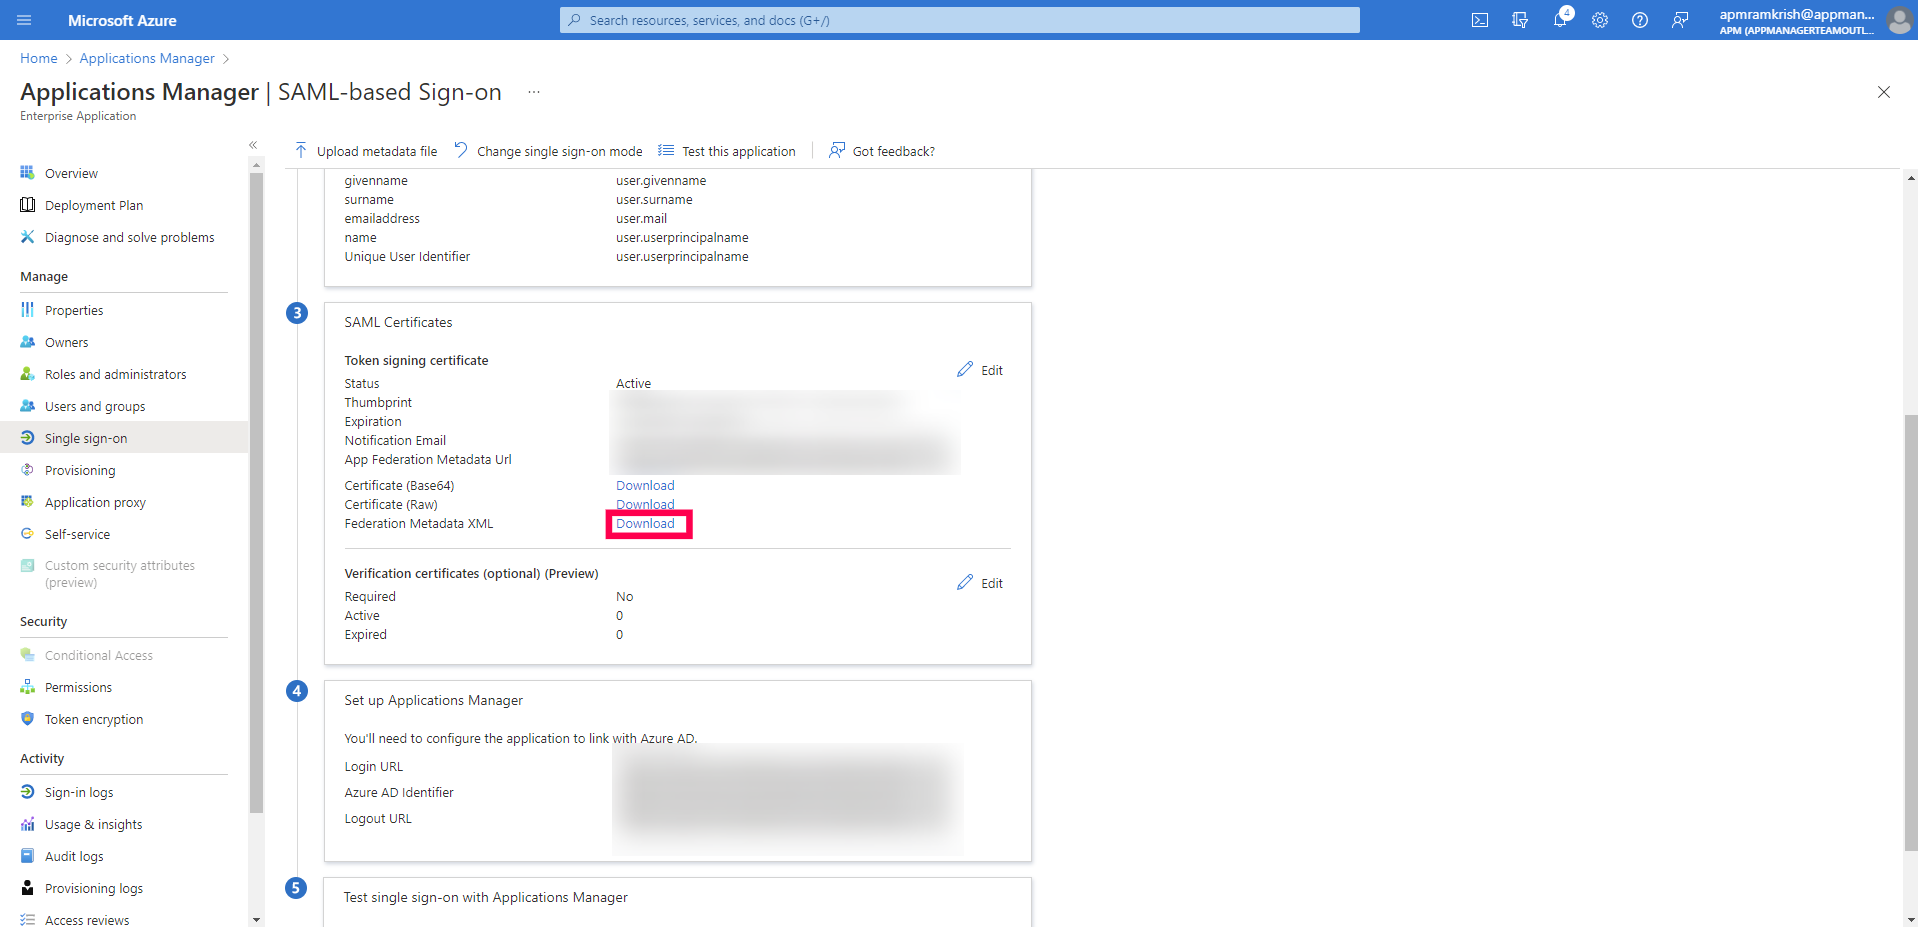
Task: Click the Permissions sidebar icon
Action: pos(27,687)
